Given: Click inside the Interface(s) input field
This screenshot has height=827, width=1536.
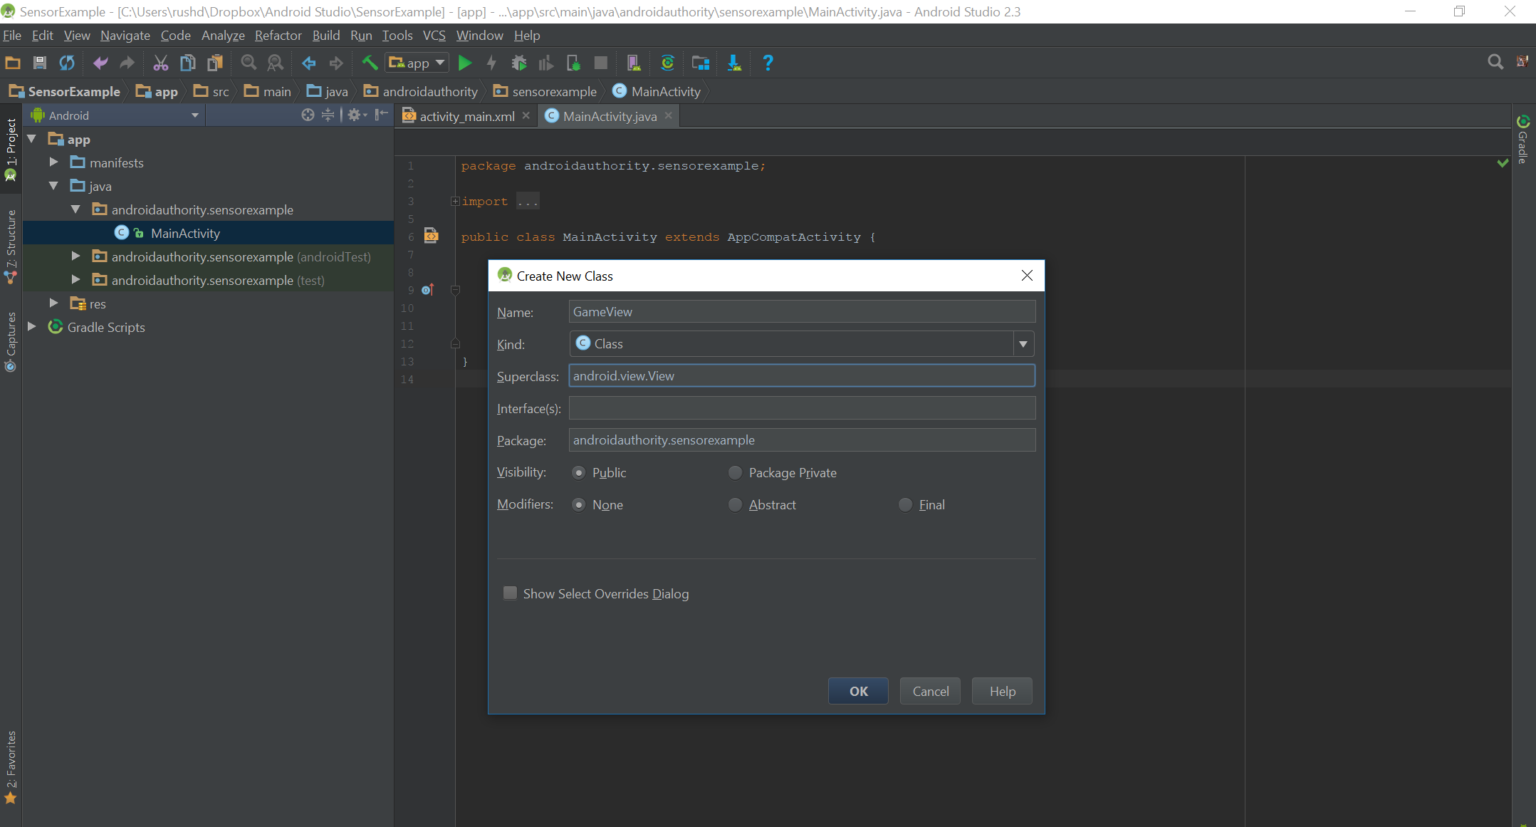Looking at the screenshot, I should [800, 408].
